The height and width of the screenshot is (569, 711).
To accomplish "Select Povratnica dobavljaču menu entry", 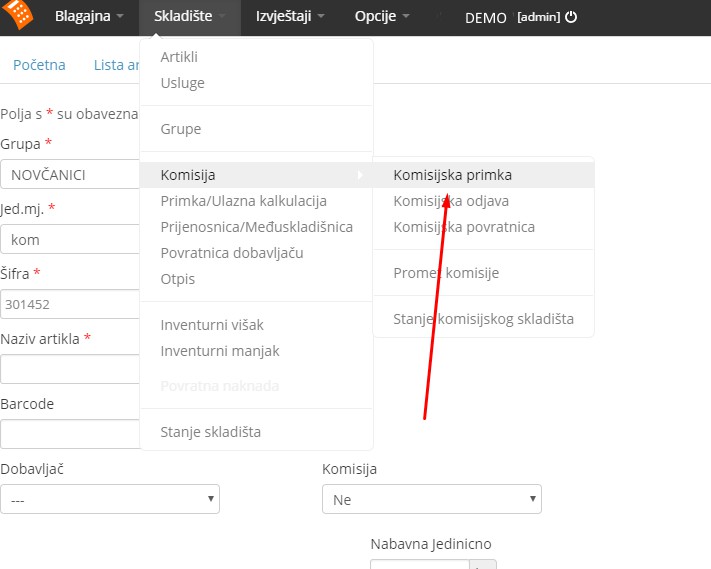I will click(x=232, y=253).
